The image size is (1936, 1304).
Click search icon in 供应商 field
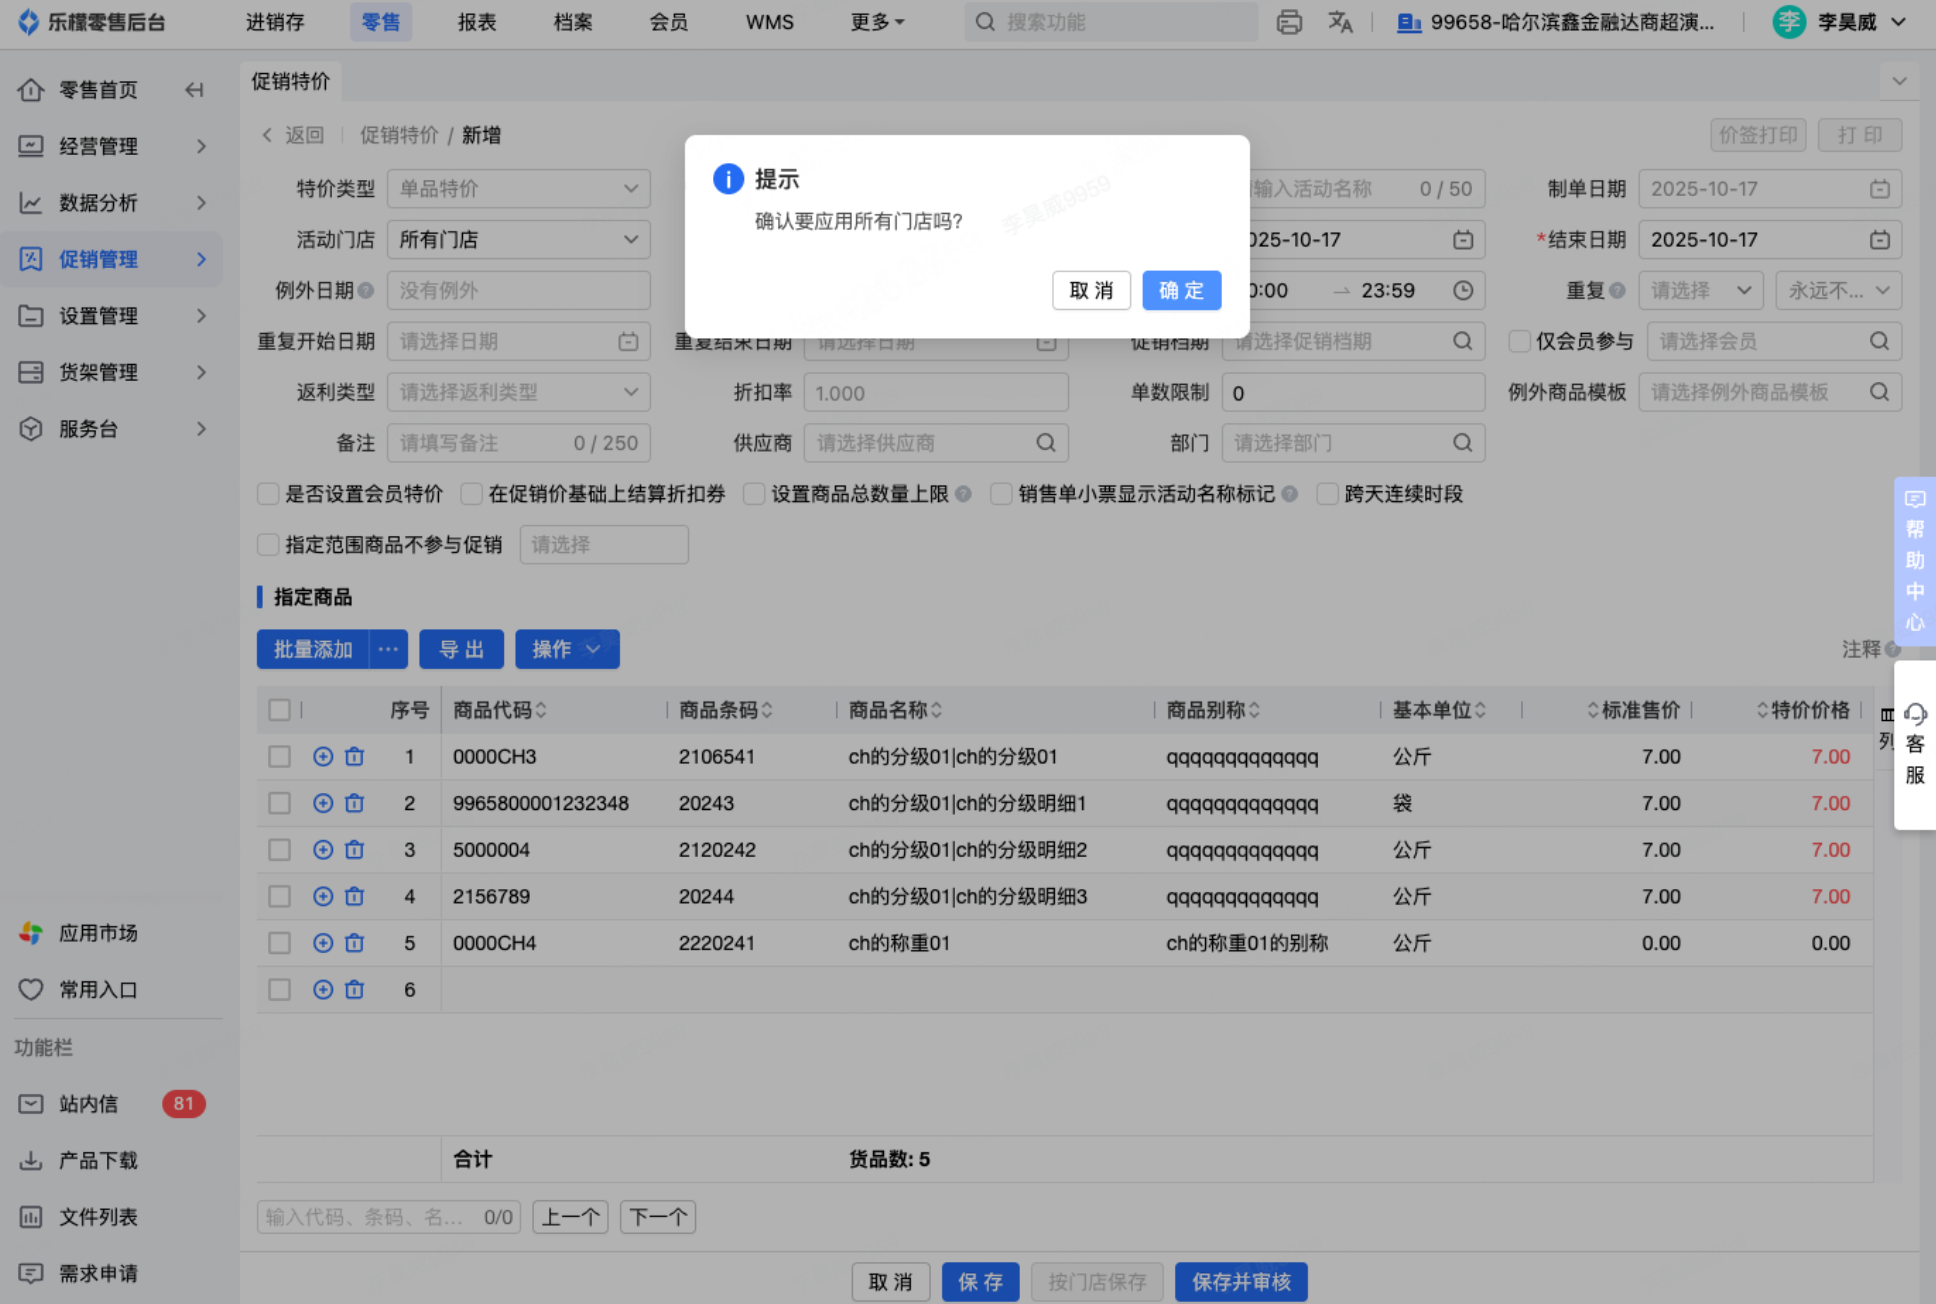tap(1045, 443)
